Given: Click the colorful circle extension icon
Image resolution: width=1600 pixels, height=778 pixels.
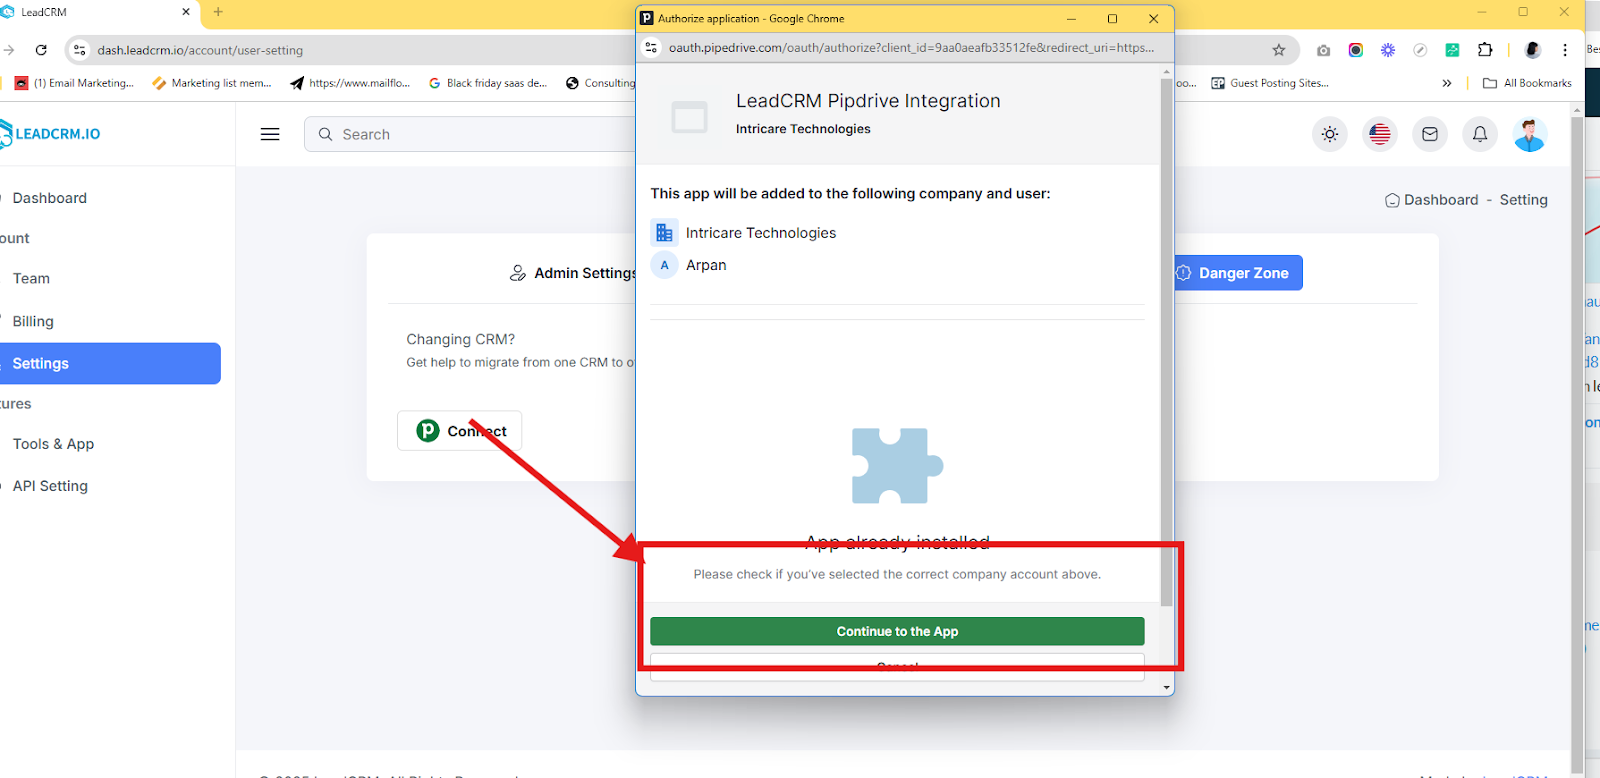Looking at the screenshot, I should [1356, 50].
